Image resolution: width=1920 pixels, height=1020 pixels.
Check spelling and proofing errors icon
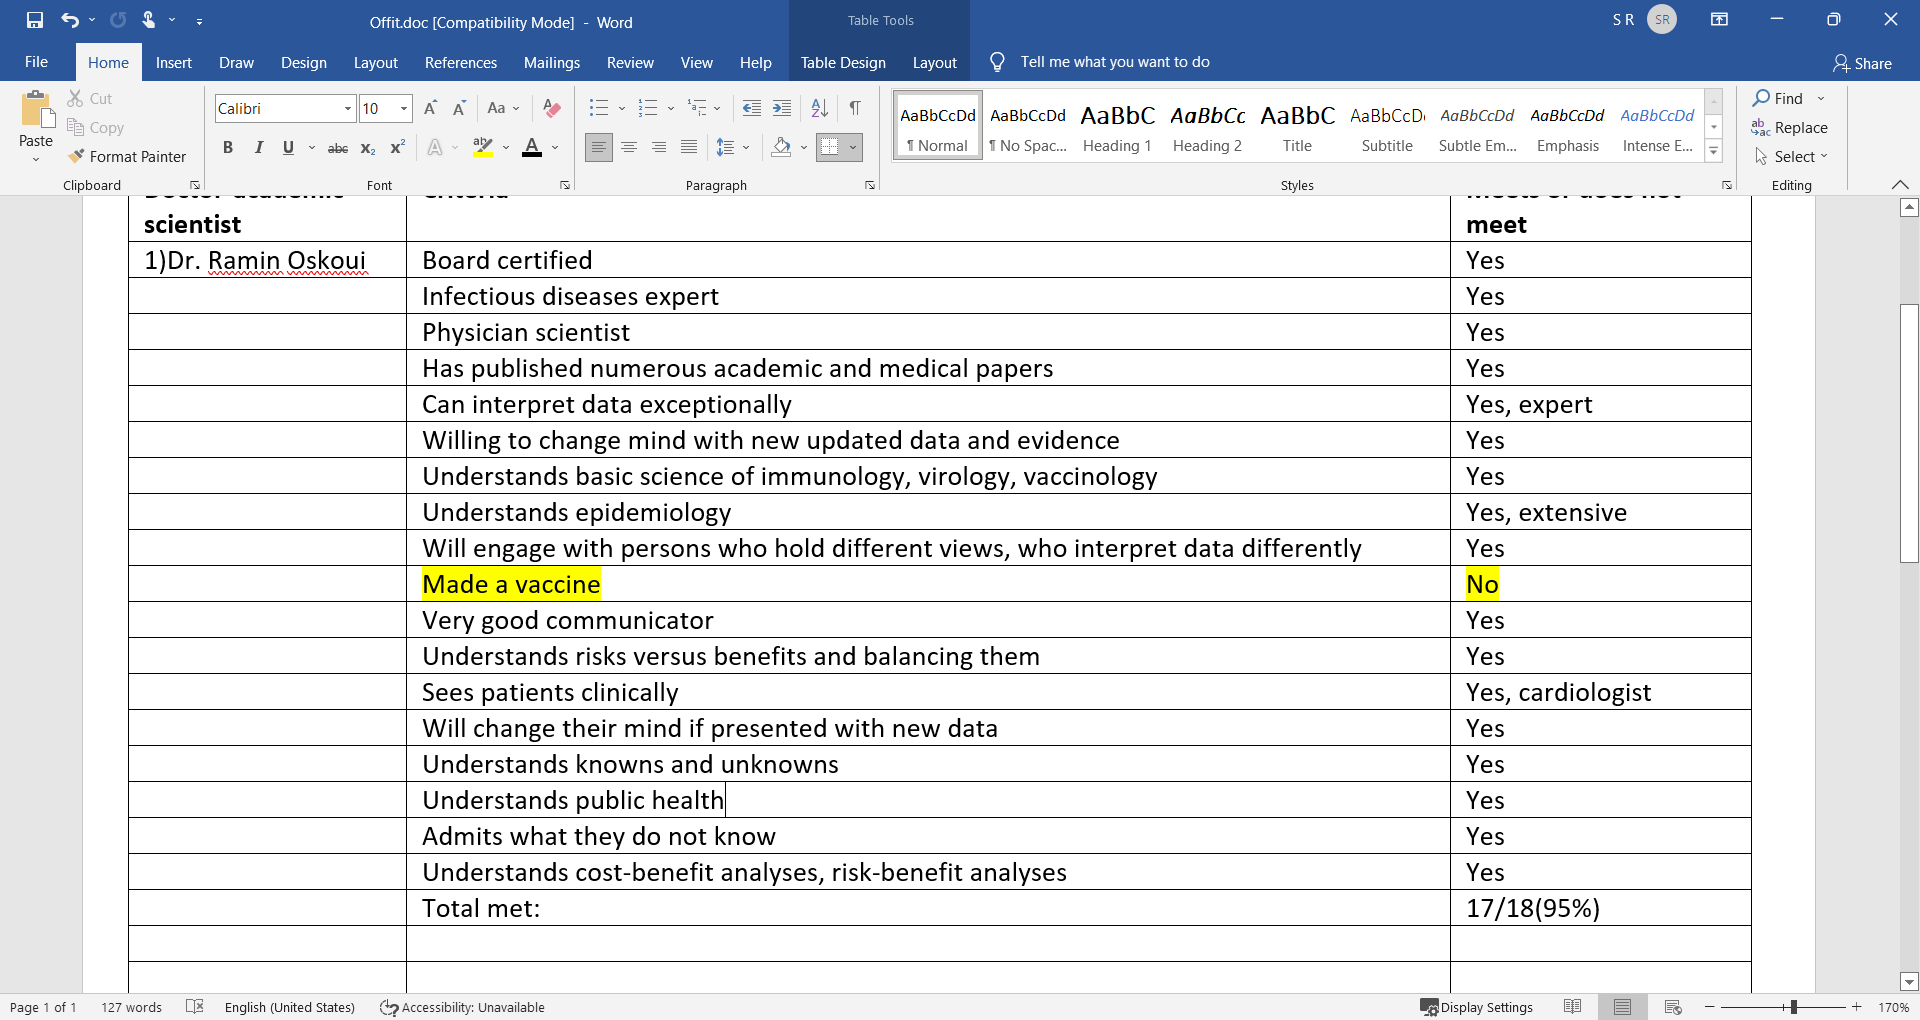[195, 1007]
